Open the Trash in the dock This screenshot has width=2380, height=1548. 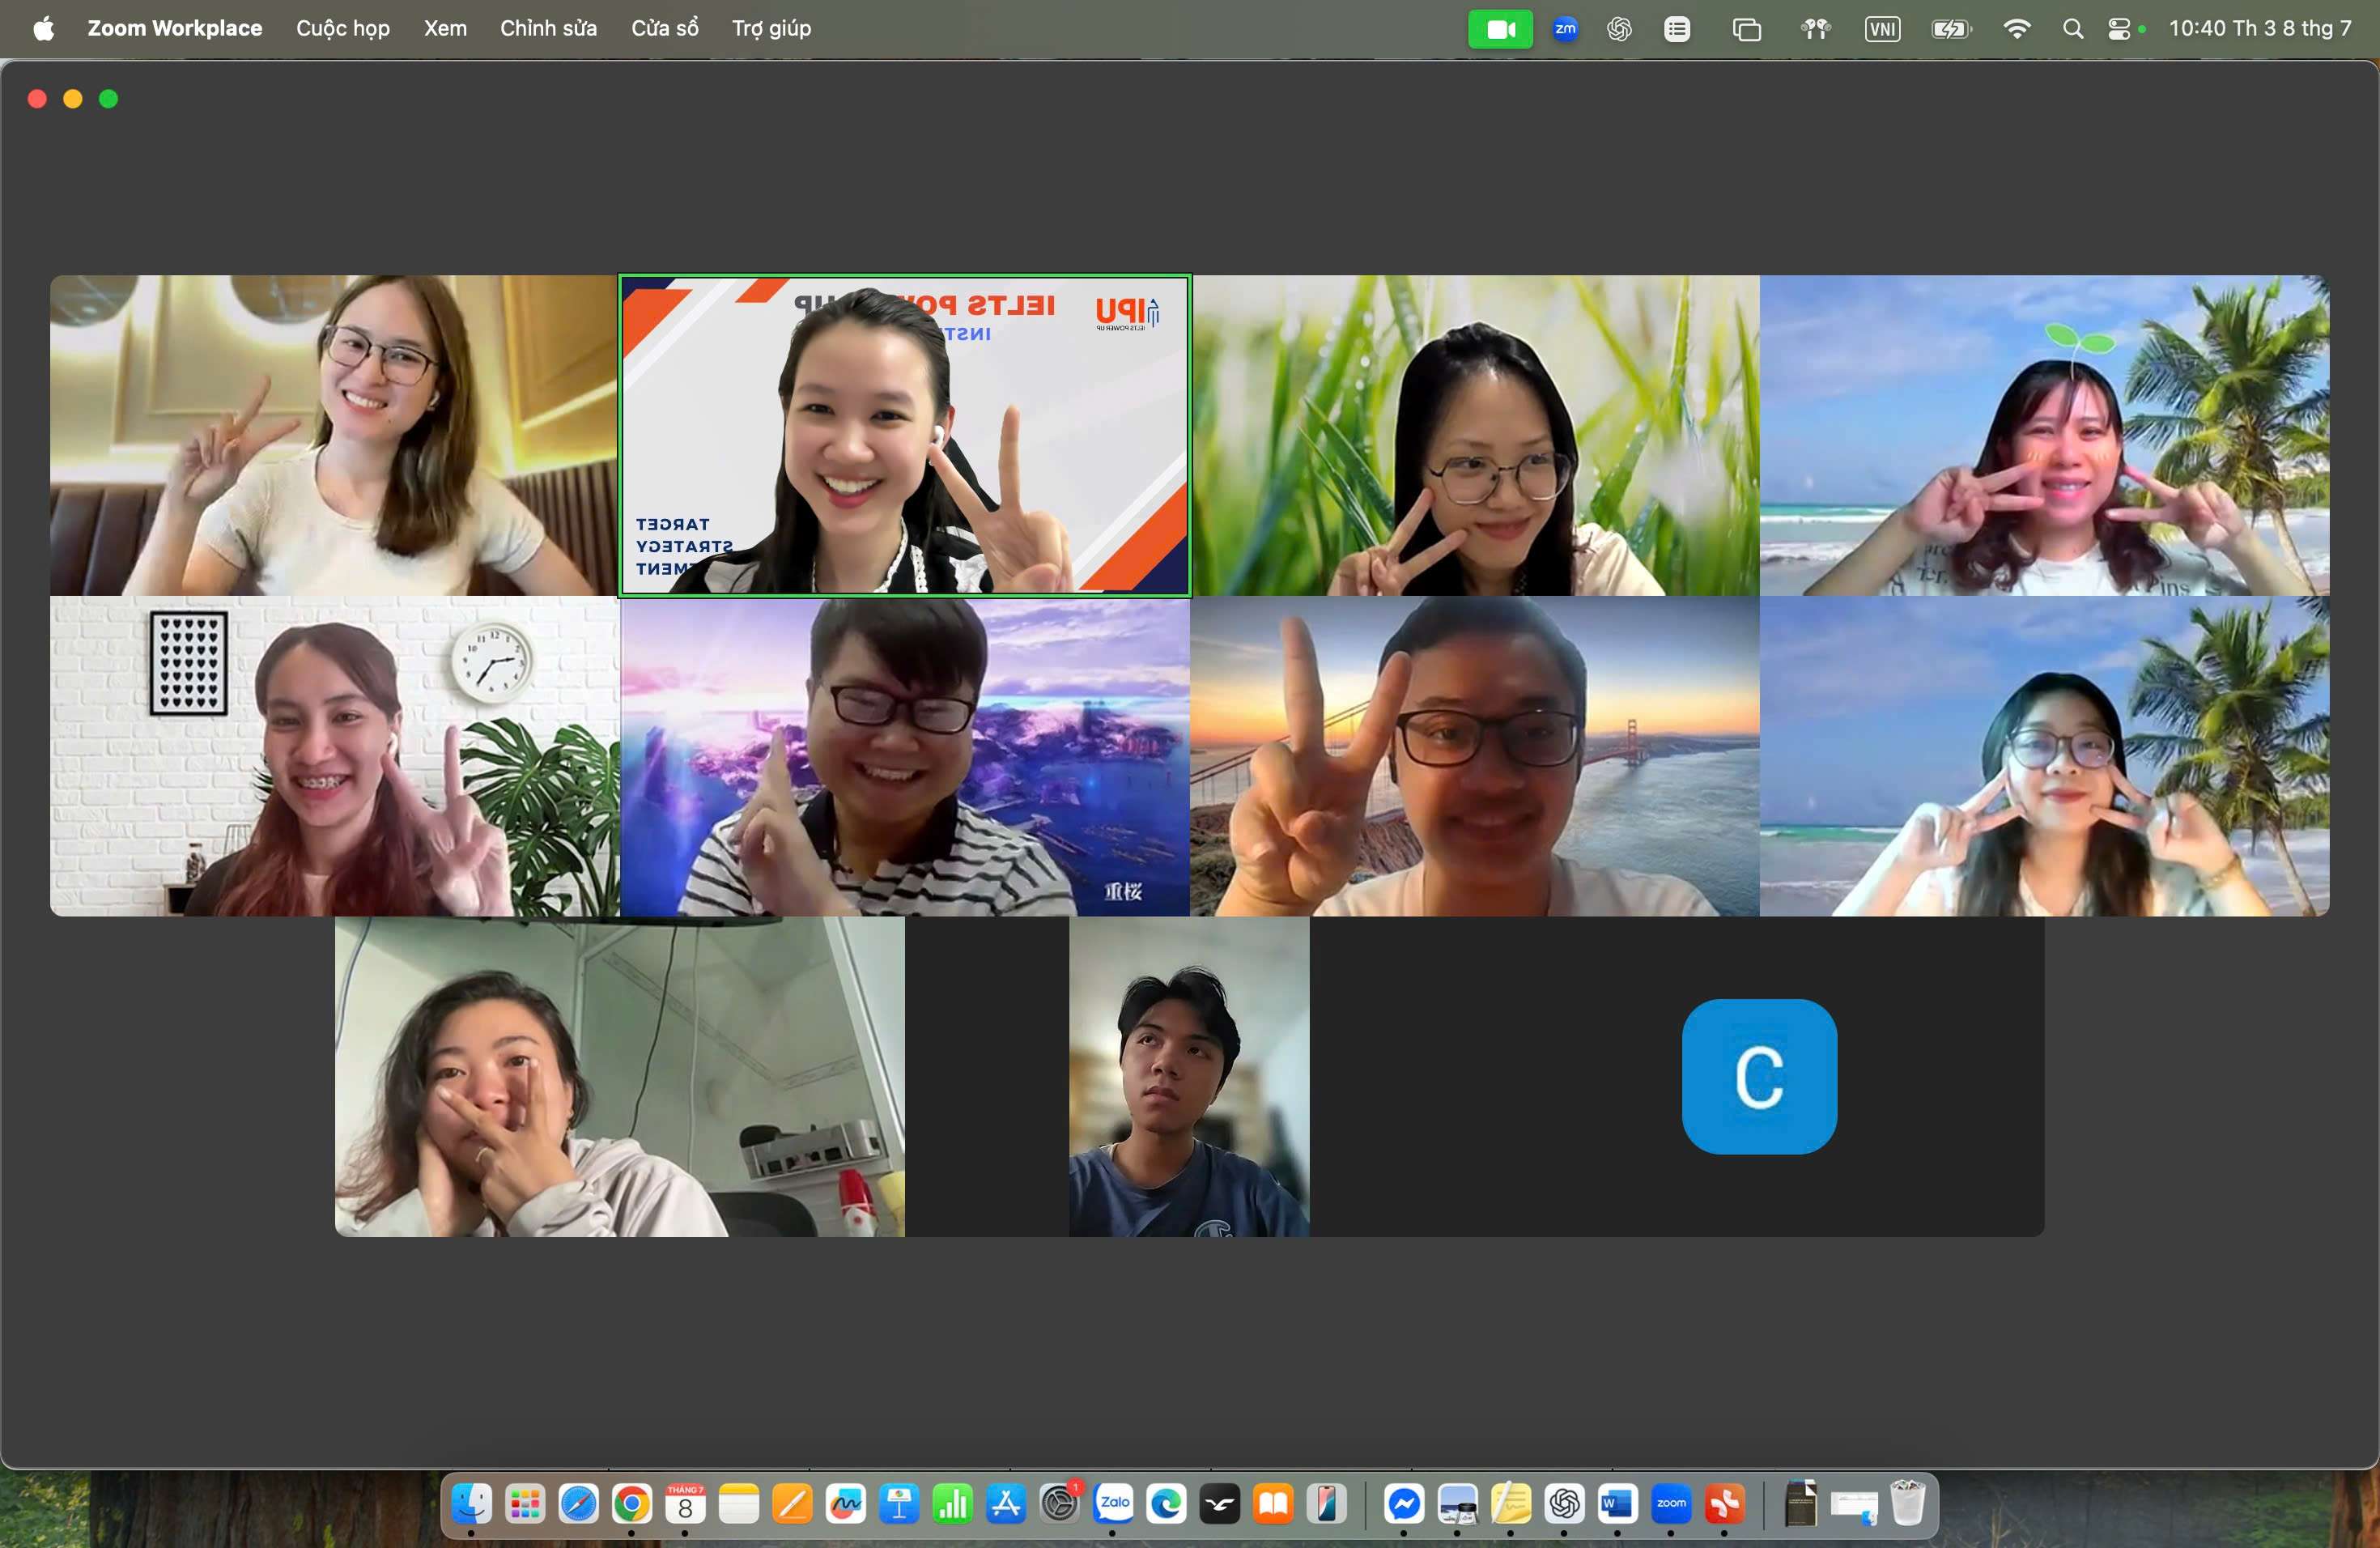pos(1907,1503)
